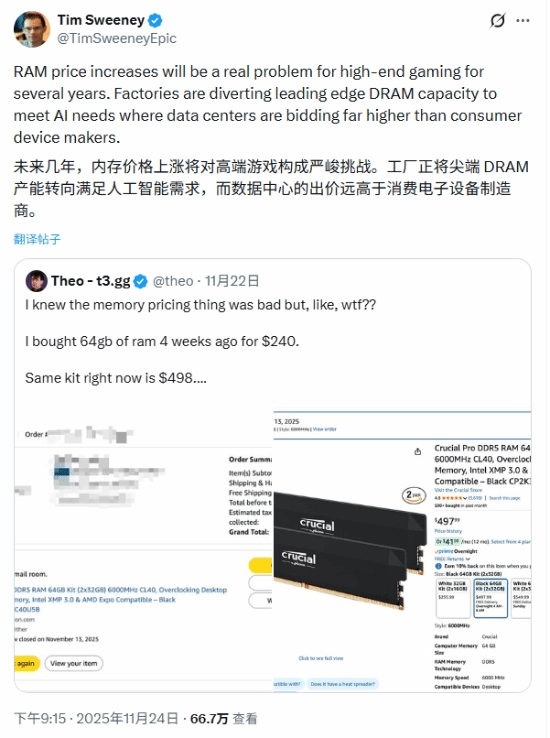Click Theo's avatar in the quoted post
This screenshot has width=550, height=738.
tap(36, 281)
